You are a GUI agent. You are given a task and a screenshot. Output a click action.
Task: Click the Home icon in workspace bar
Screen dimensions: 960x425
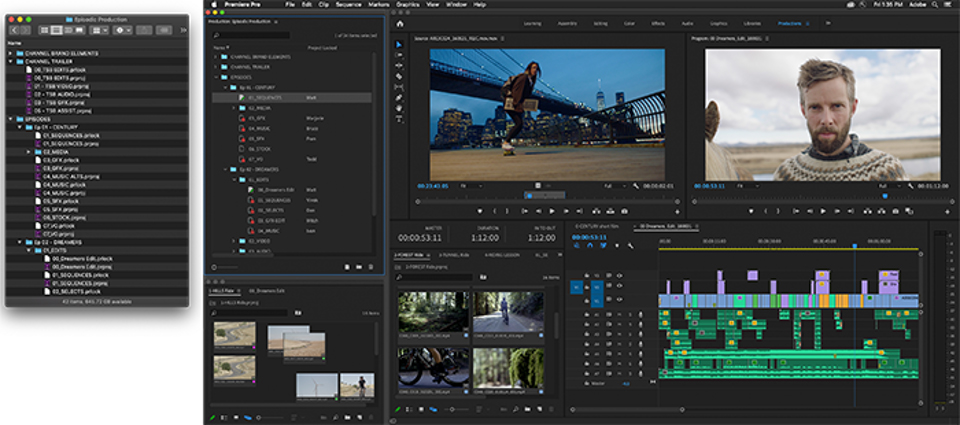pyautogui.click(x=400, y=23)
